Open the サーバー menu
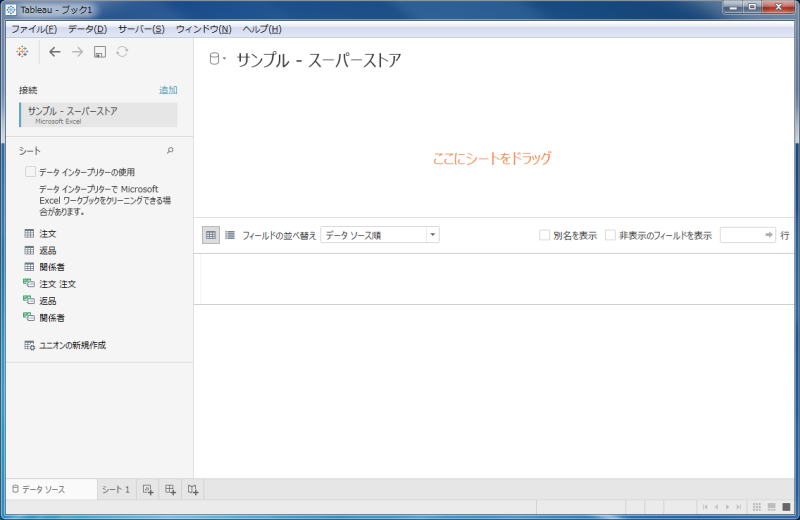The image size is (800, 520). tap(141, 29)
